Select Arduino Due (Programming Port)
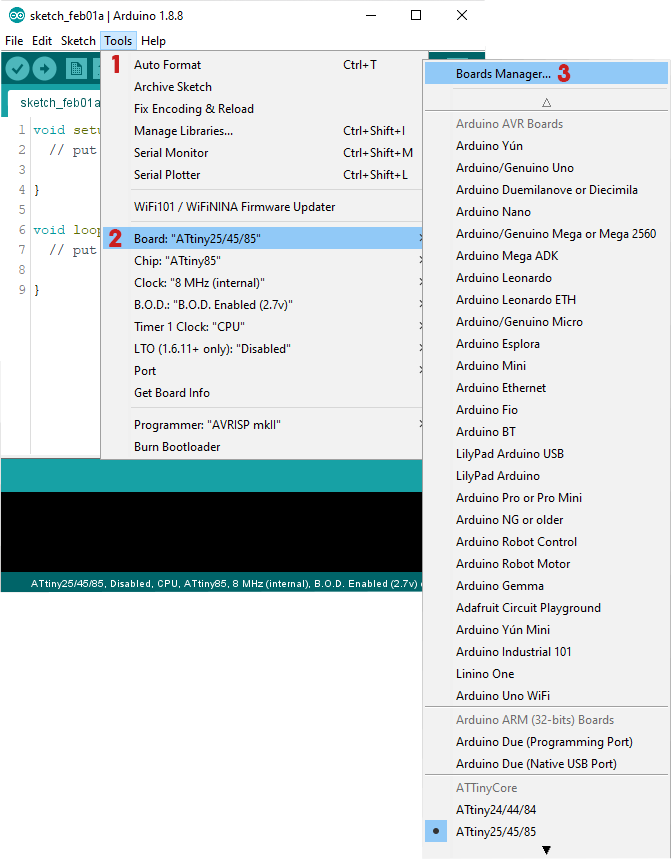 [546, 741]
